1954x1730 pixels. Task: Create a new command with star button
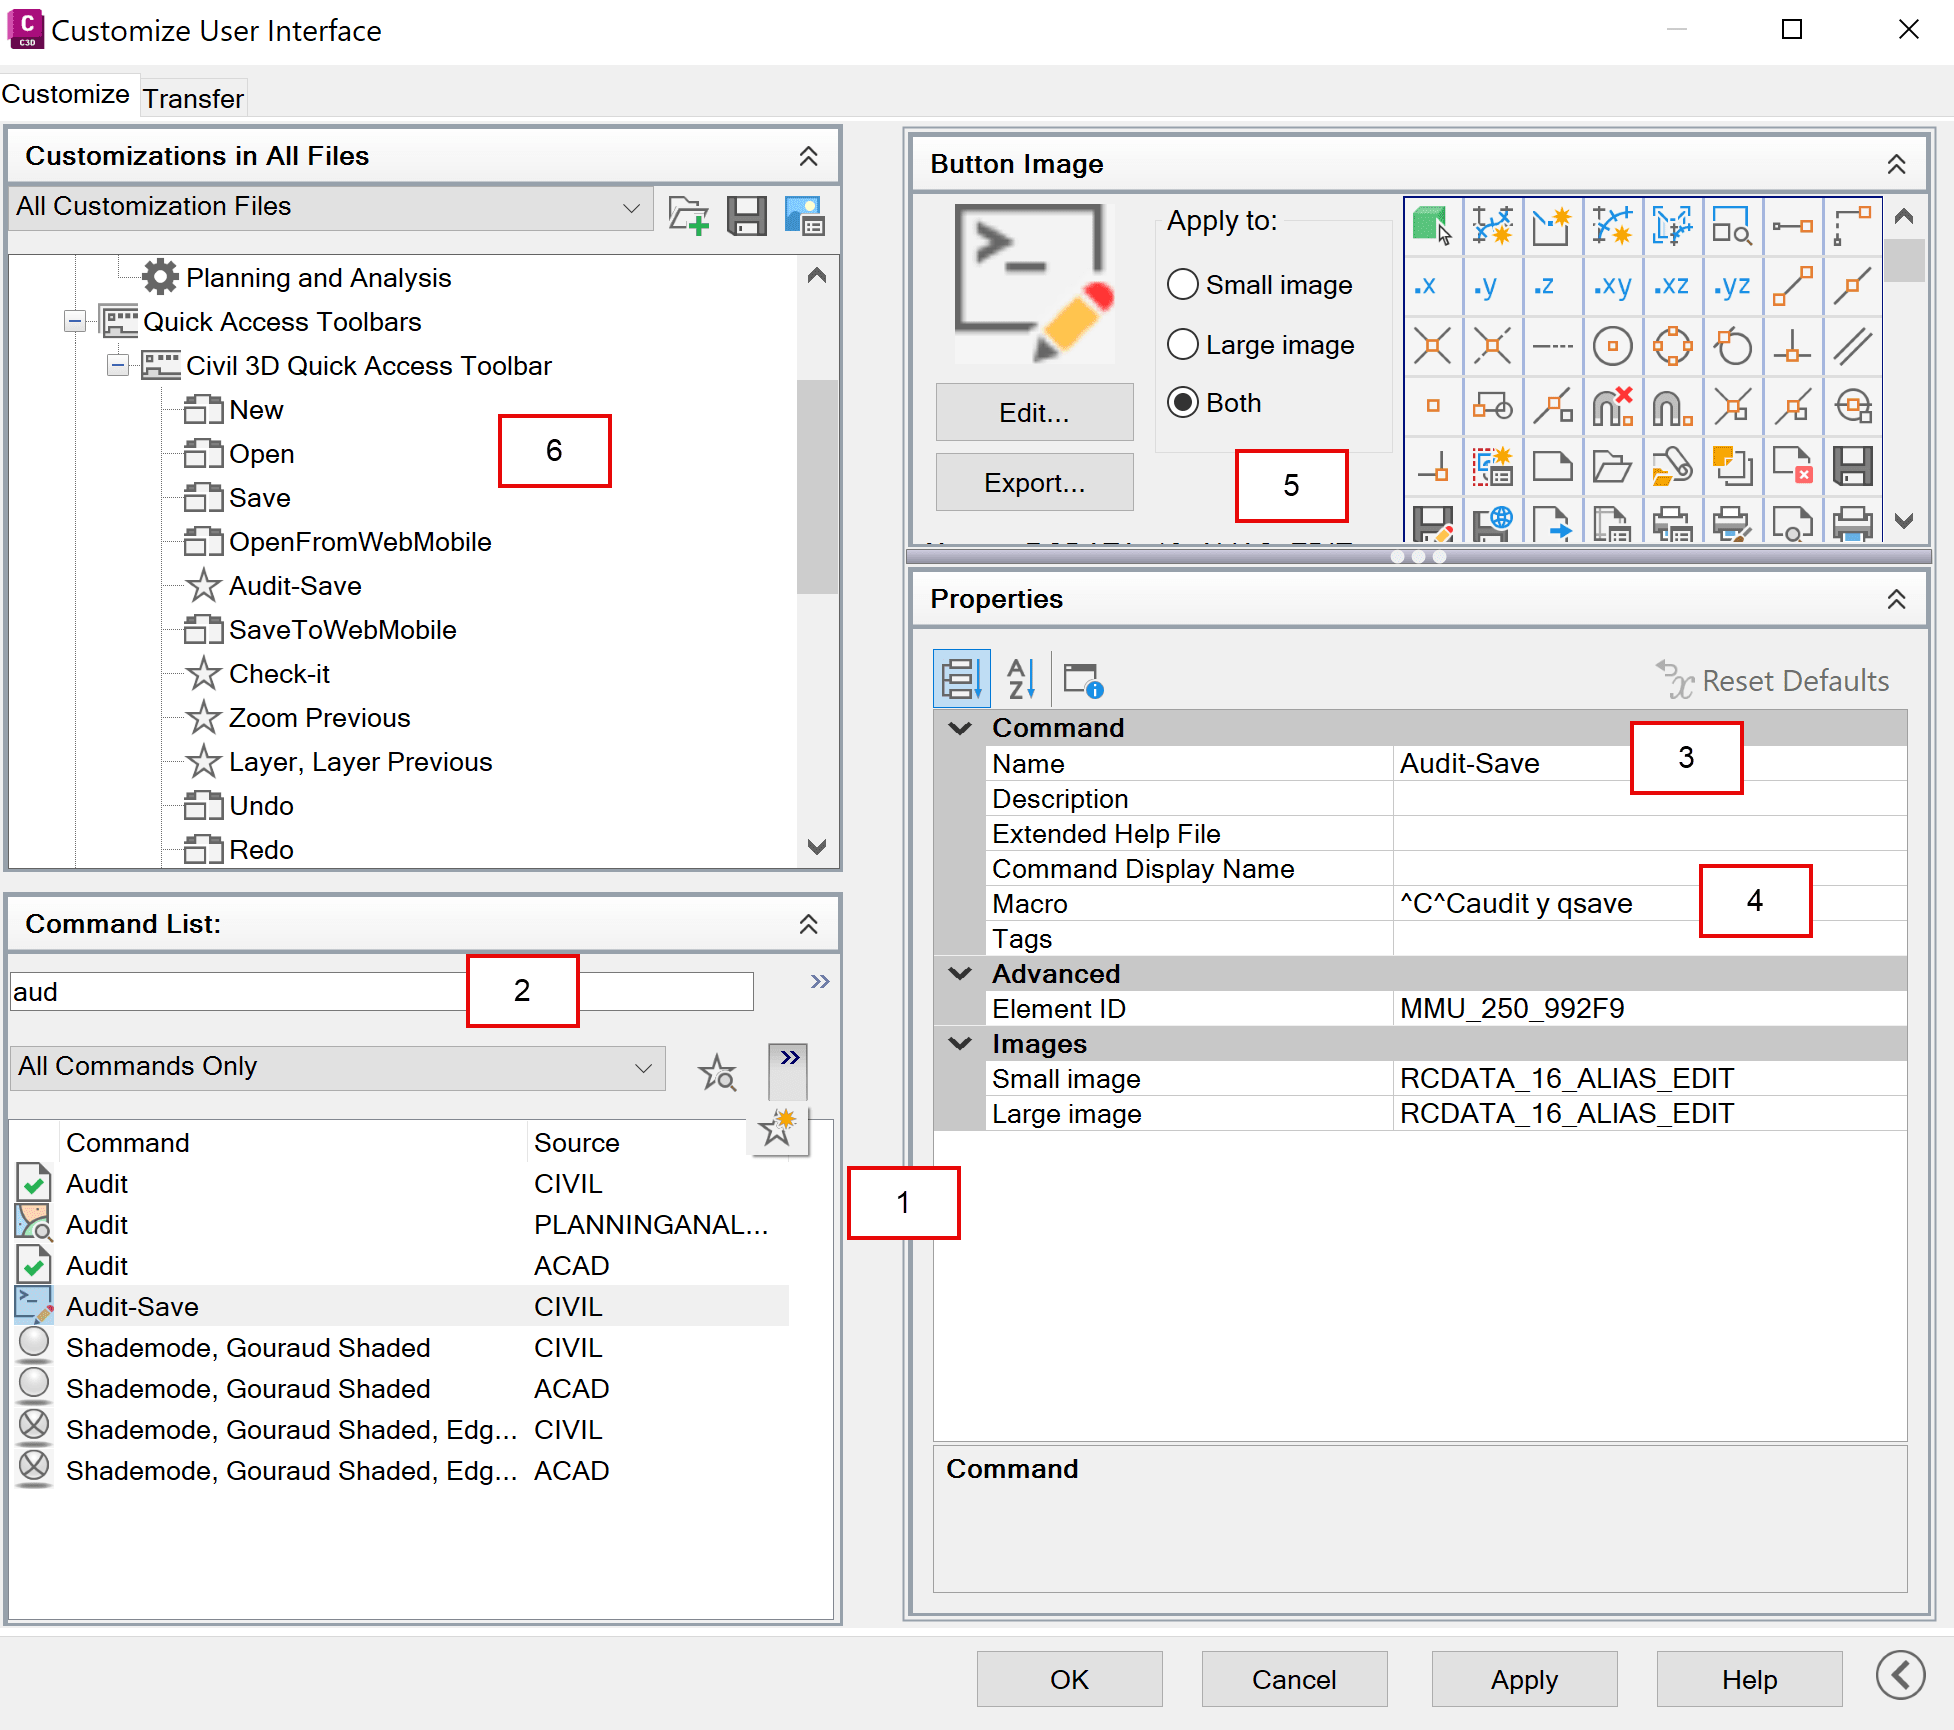777,1128
